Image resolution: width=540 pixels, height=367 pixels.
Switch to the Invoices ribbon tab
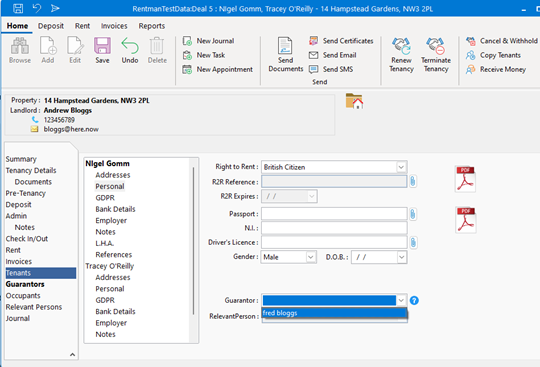[x=114, y=26]
